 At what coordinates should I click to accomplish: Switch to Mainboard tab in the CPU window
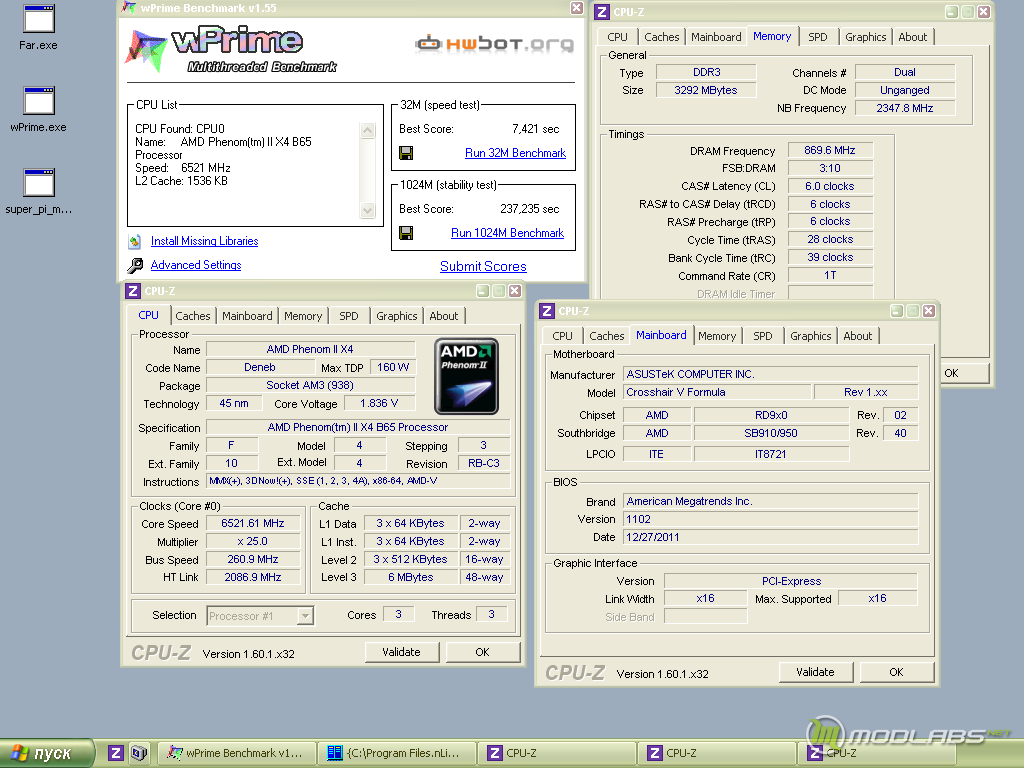point(247,316)
